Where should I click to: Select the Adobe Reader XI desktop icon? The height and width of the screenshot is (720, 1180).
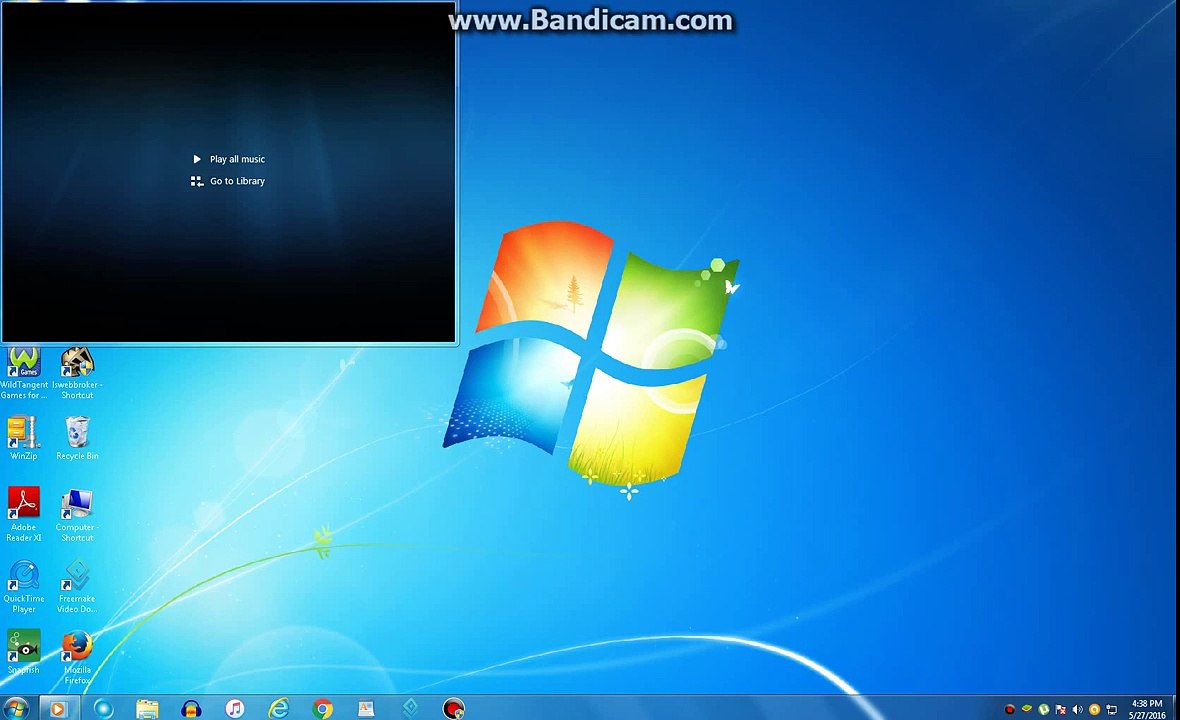[x=23, y=515]
